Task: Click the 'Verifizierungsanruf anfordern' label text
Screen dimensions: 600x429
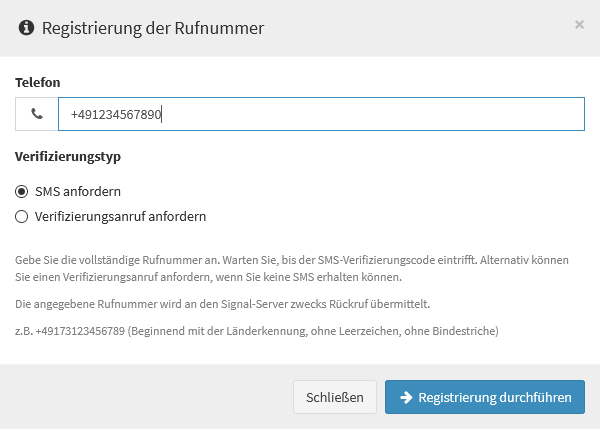Action: [121, 217]
